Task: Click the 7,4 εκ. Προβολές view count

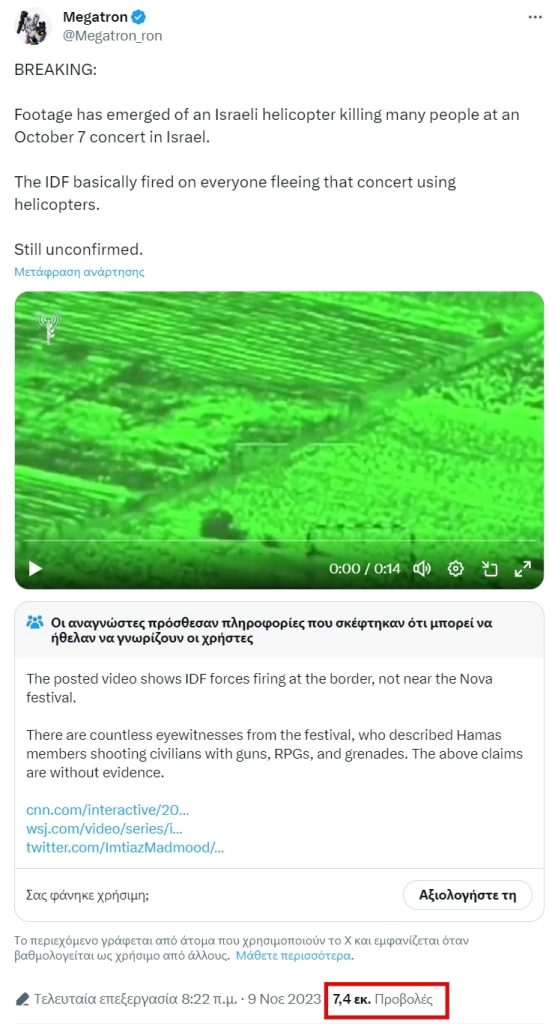Action: 382,999
